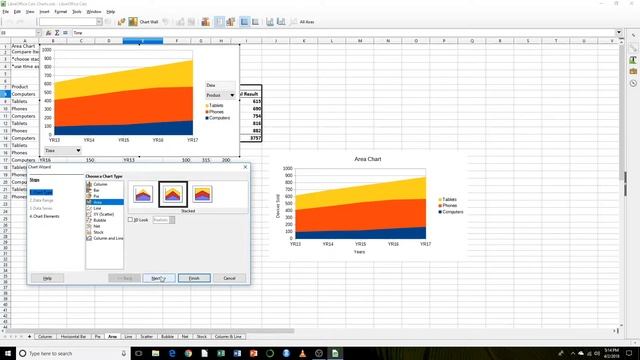Click the Sum sigma icon
This screenshot has width=640, height=360.
[x=57, y=33]
